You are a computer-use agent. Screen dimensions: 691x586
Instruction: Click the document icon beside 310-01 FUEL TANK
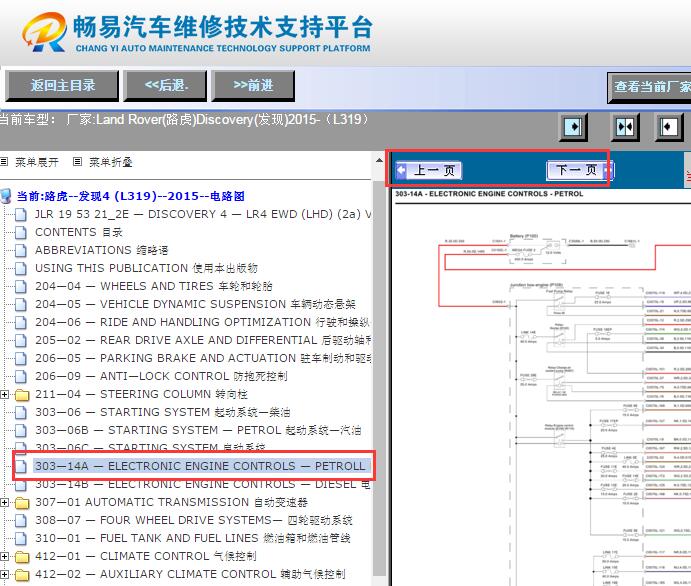[21, 538]
